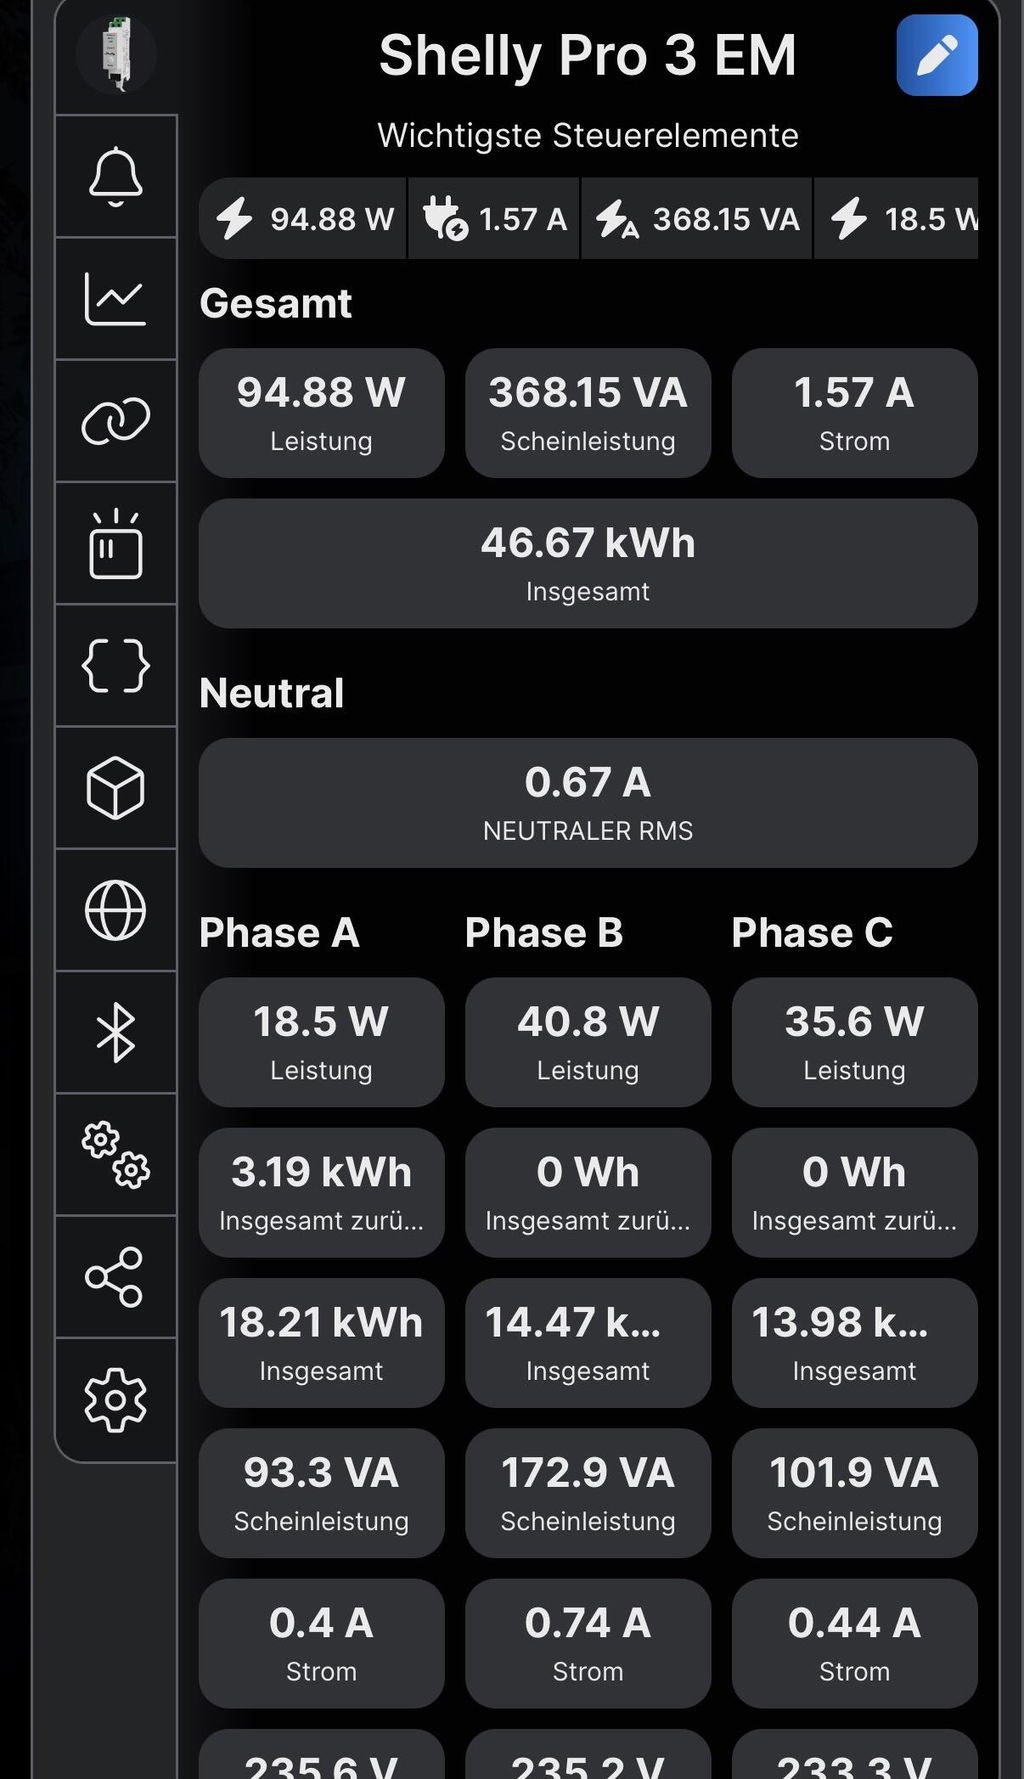Image resolution: width=1024 pixels, height=1779 pixels.
Task: Open the schedule timer sidebar icon
Action: (x=116, y=544)
